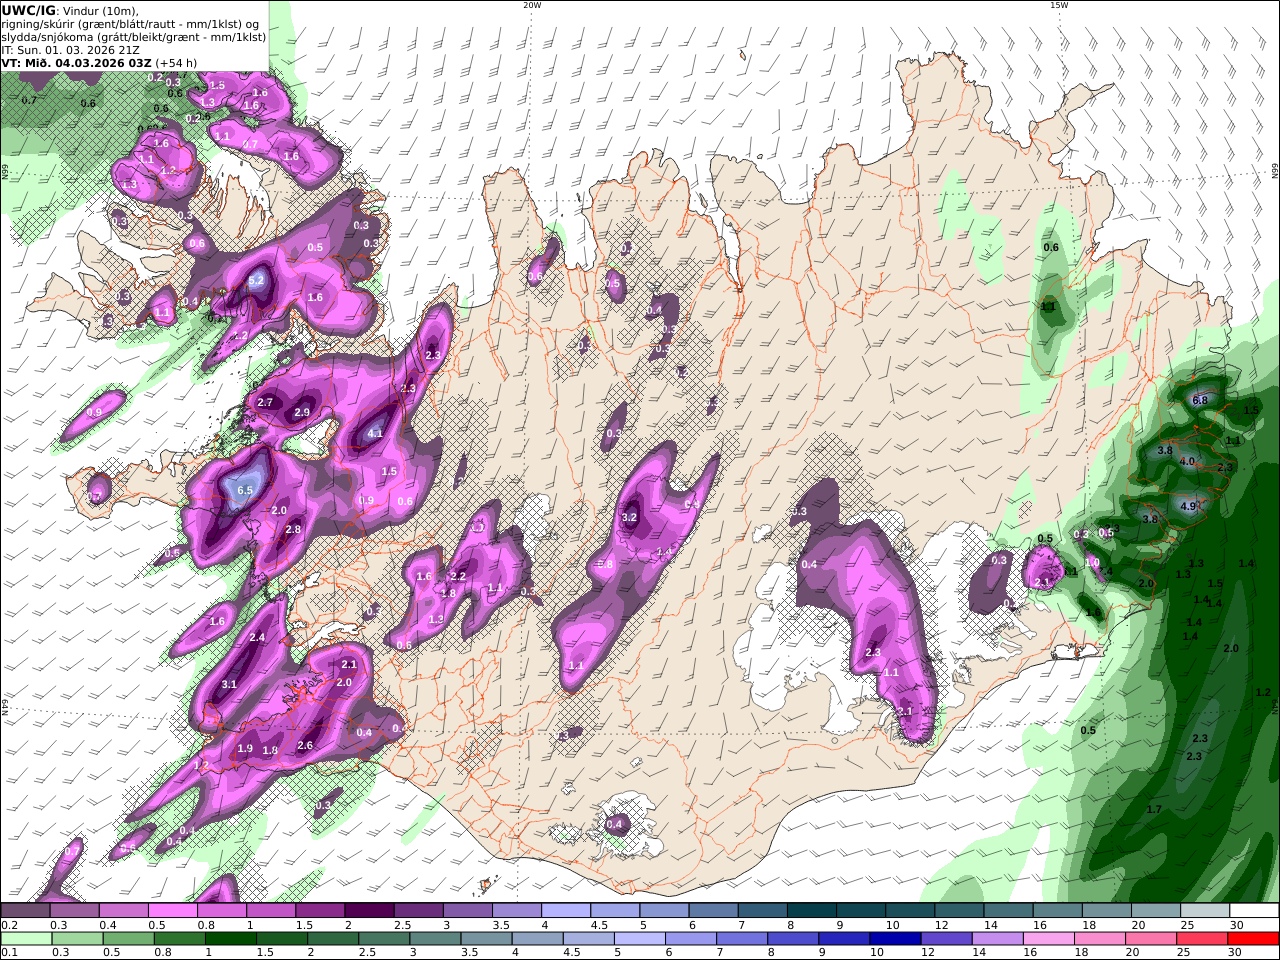The image size is (1280, 960).
Task: Click the 2.6 value in southwest
Action: click(x=306, y=745)
